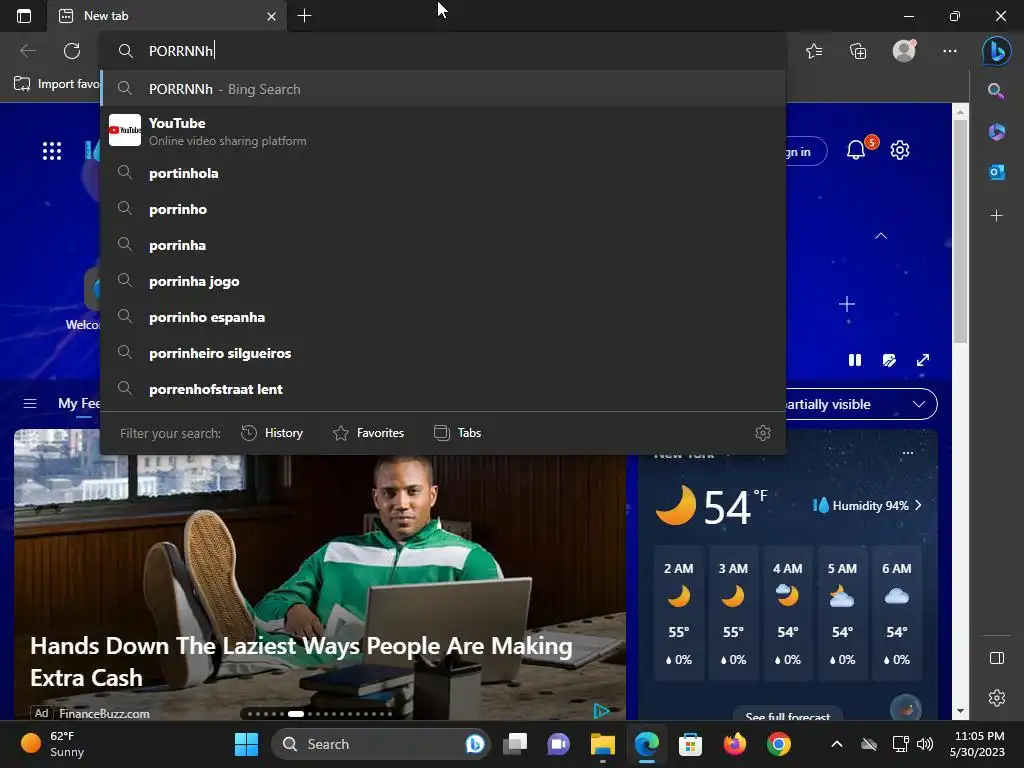Select the YouTube suggestion
The image size is (1024, 768).
pos(443,131)
